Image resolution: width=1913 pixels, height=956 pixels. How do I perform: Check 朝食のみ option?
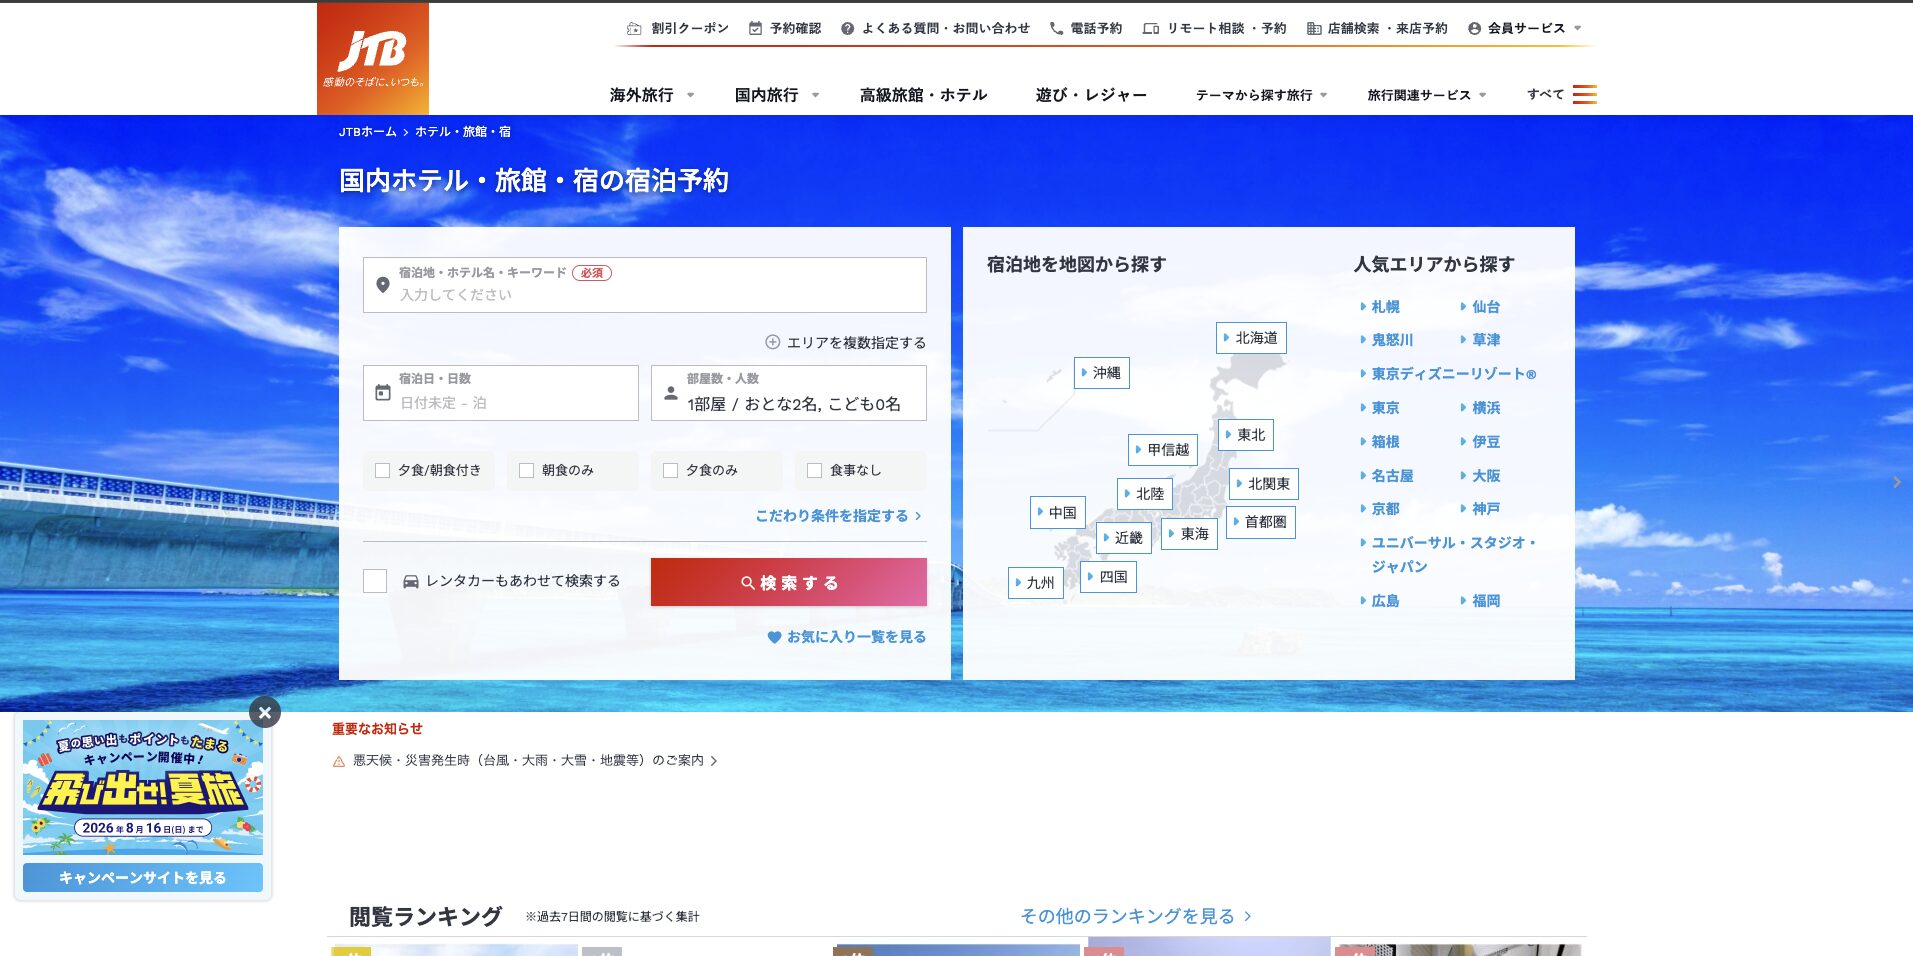(526, 470)
